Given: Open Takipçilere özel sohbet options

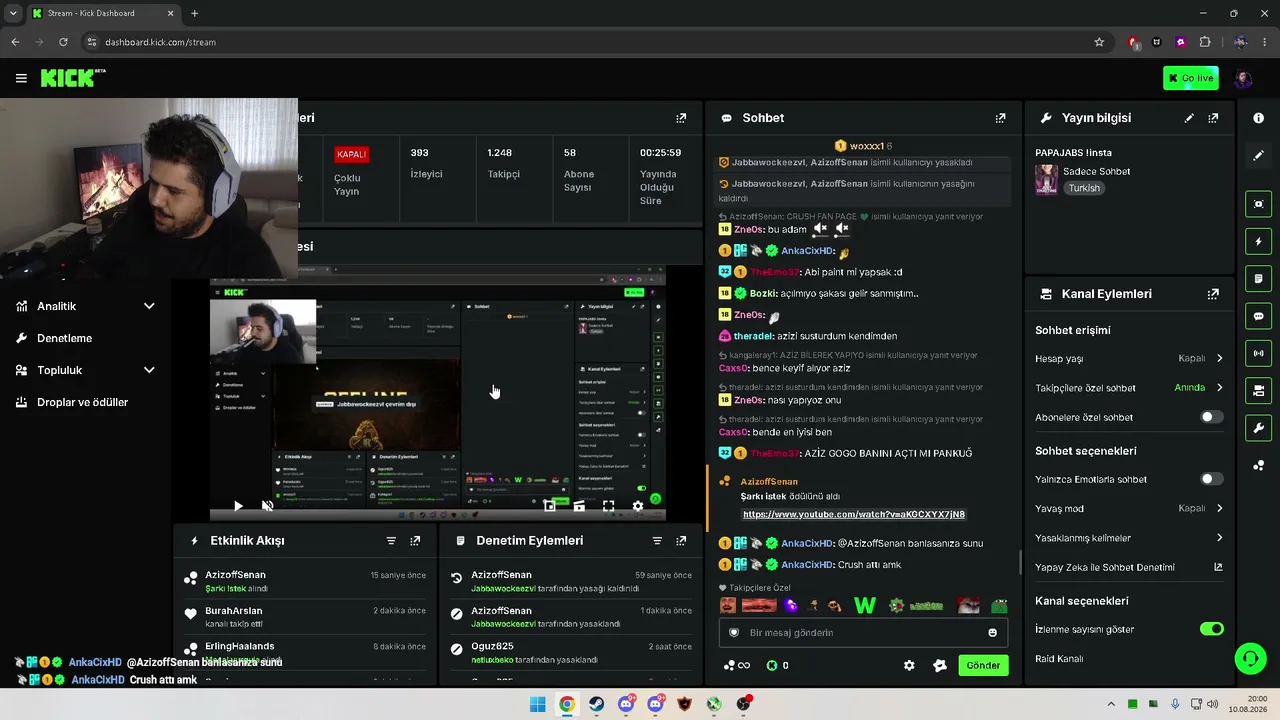Looking at the screenshot, I should (x=1129, y=388).
